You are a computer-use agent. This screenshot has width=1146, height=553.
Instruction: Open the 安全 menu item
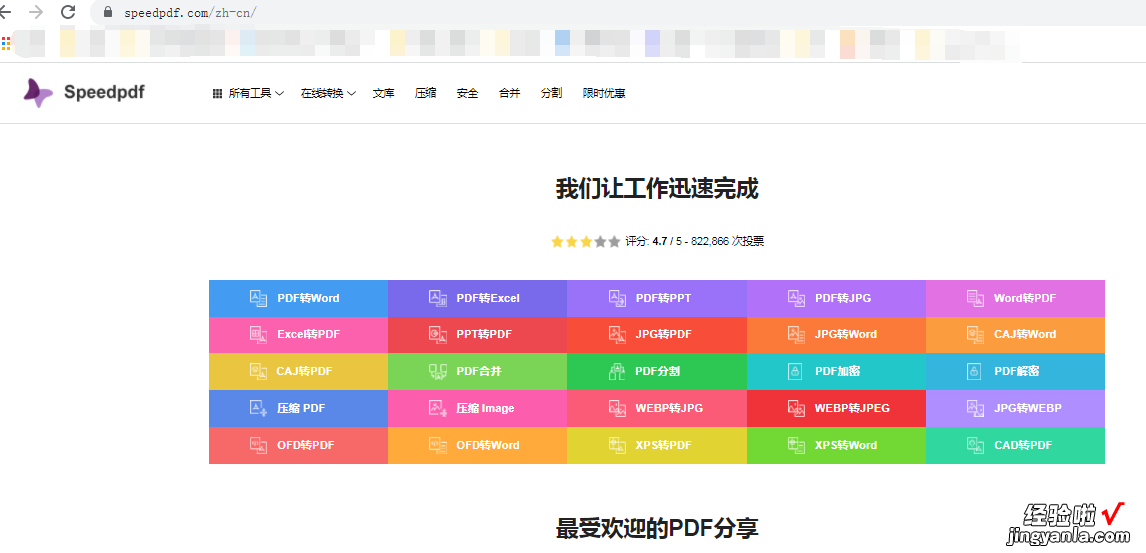point(468,93)
